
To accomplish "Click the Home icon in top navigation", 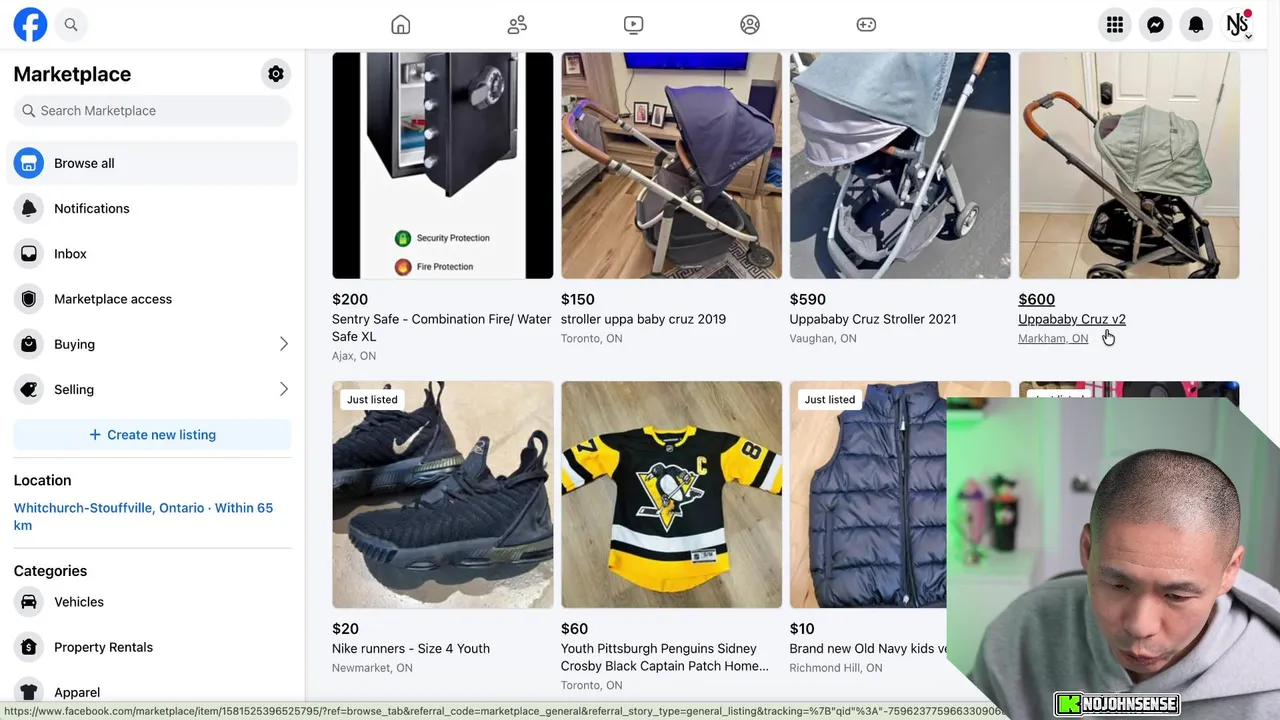I will 401,25.
